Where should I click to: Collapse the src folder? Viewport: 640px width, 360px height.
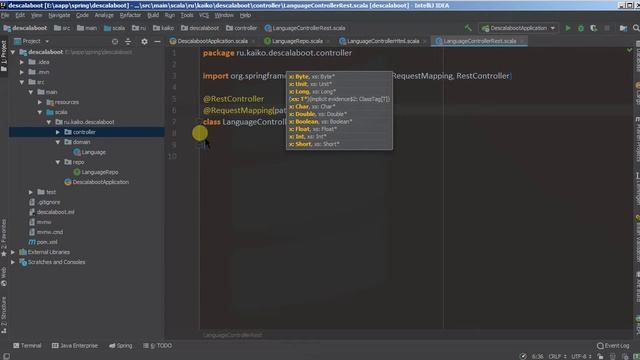coord(22,82)
